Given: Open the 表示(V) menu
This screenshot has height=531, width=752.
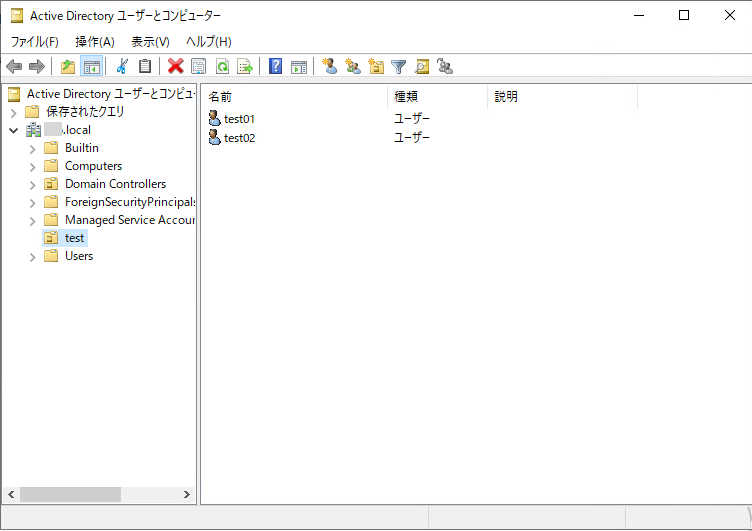Looking at the screenshot, I should click(150, 42).
